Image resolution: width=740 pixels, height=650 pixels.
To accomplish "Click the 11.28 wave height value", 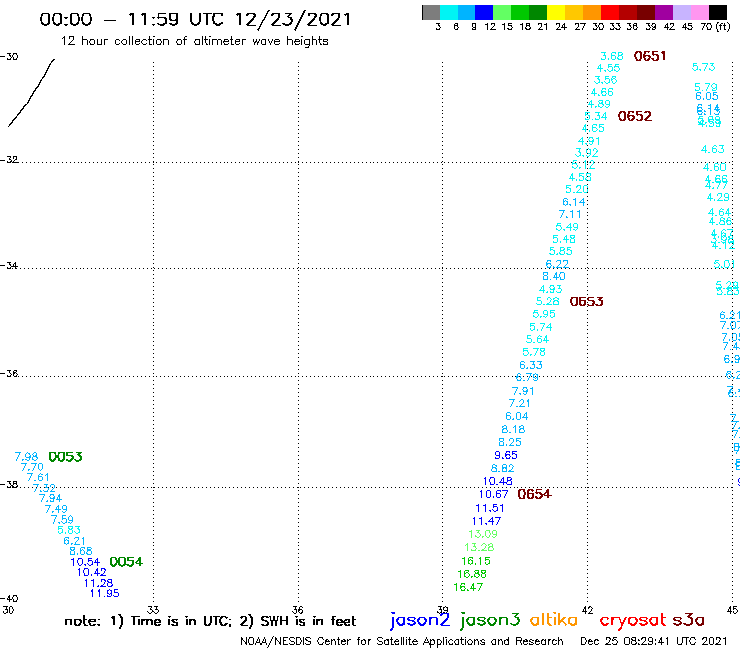I will [98, 583].
